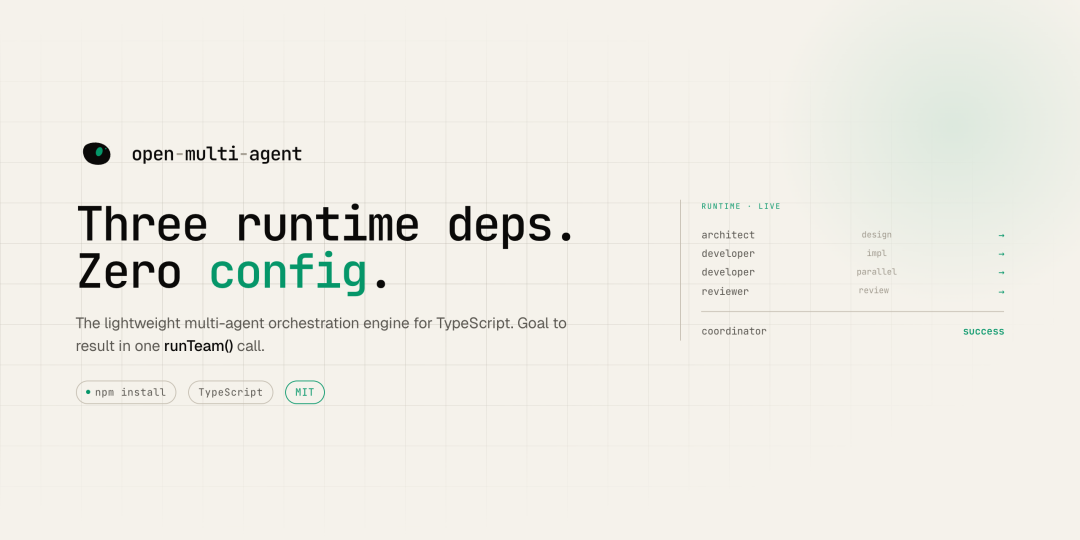Image resolution: width=1080 pixels, height=540 pixels.
Task: Click the green MIT license badge
Action: pyautogui.click(x=304, y=393)
